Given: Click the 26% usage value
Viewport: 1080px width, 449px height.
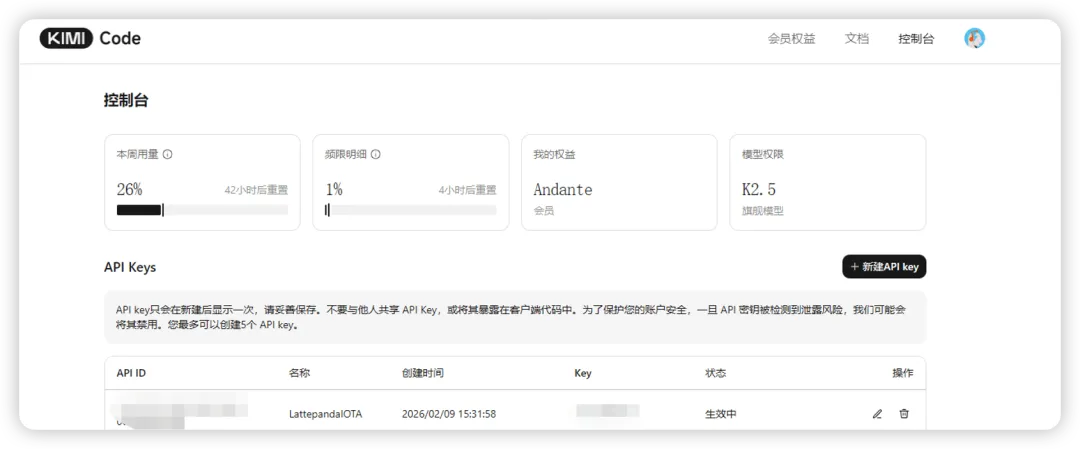Looking at the screenshot, I should coord(129,189).
